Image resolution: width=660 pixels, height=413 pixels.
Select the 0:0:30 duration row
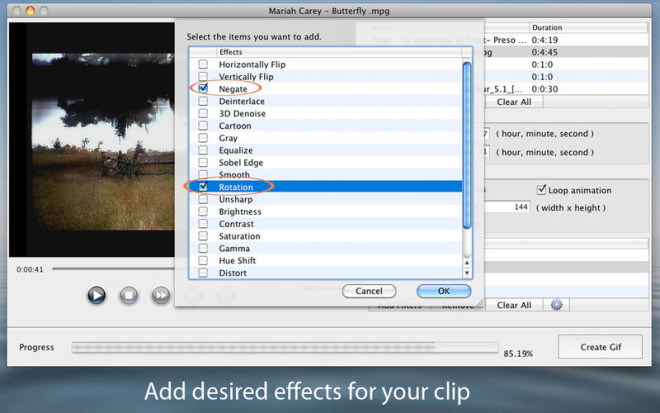[x=566, y=89]
